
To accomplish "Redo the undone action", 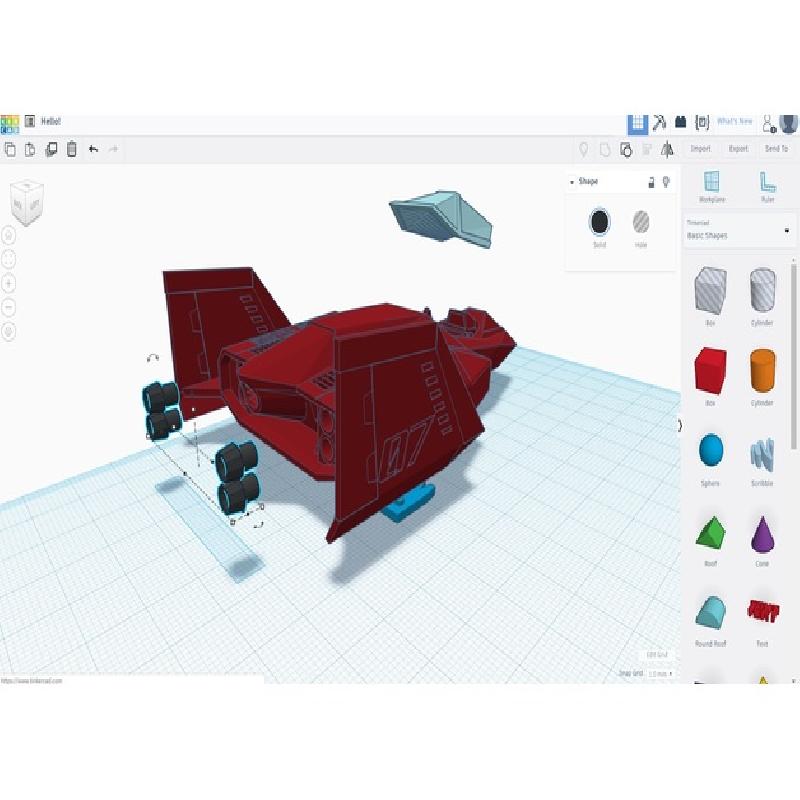I will [x=113, y=149].
